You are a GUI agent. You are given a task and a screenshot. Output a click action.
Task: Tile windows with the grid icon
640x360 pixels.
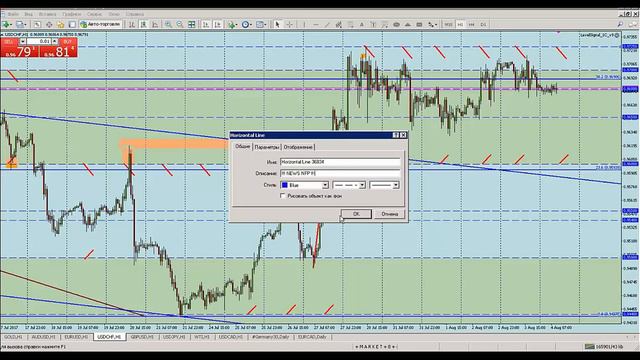click(191, 24)
